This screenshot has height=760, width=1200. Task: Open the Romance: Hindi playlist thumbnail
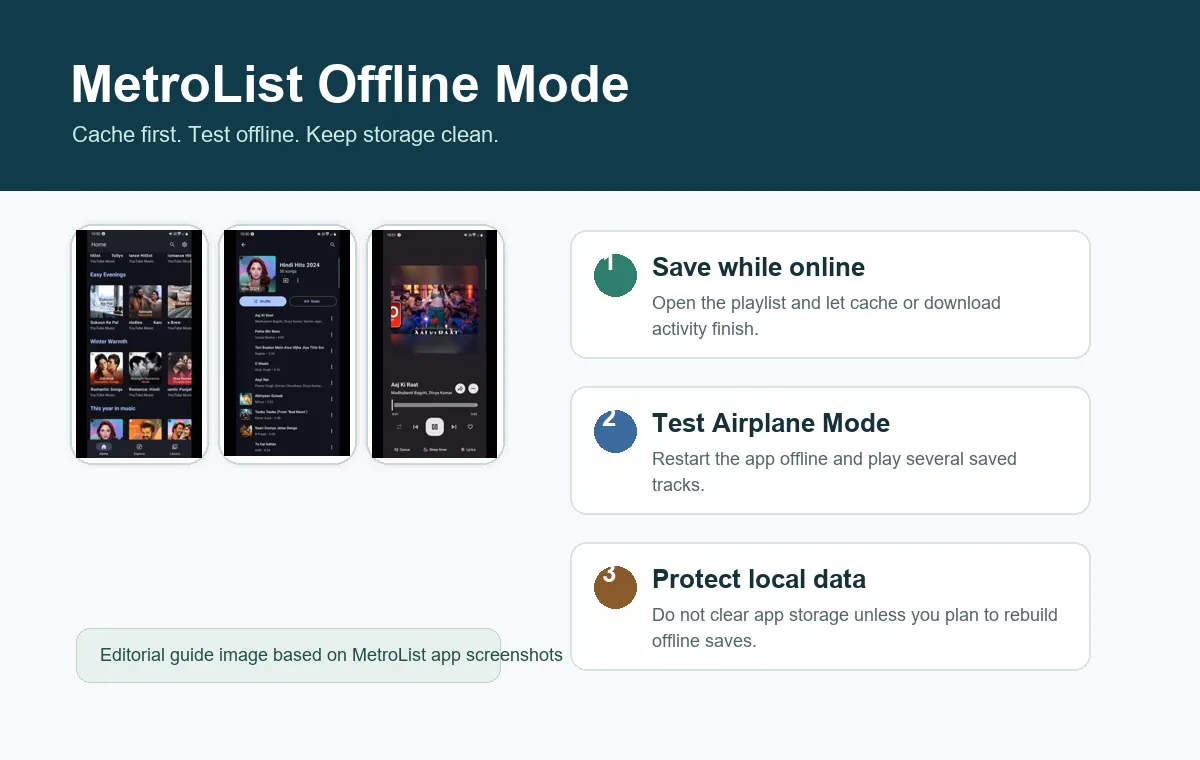tap(145, 369)
